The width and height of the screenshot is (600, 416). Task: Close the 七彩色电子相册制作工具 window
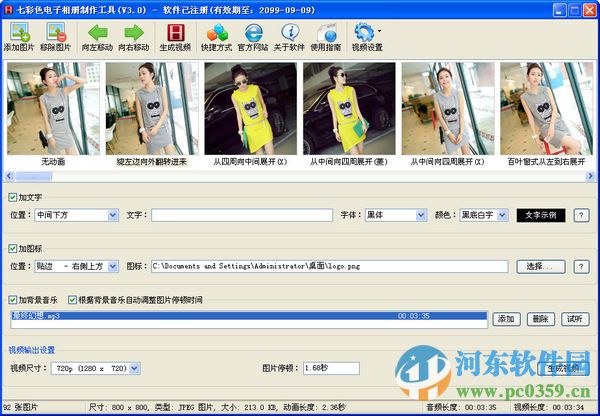[x=589, y=10]
